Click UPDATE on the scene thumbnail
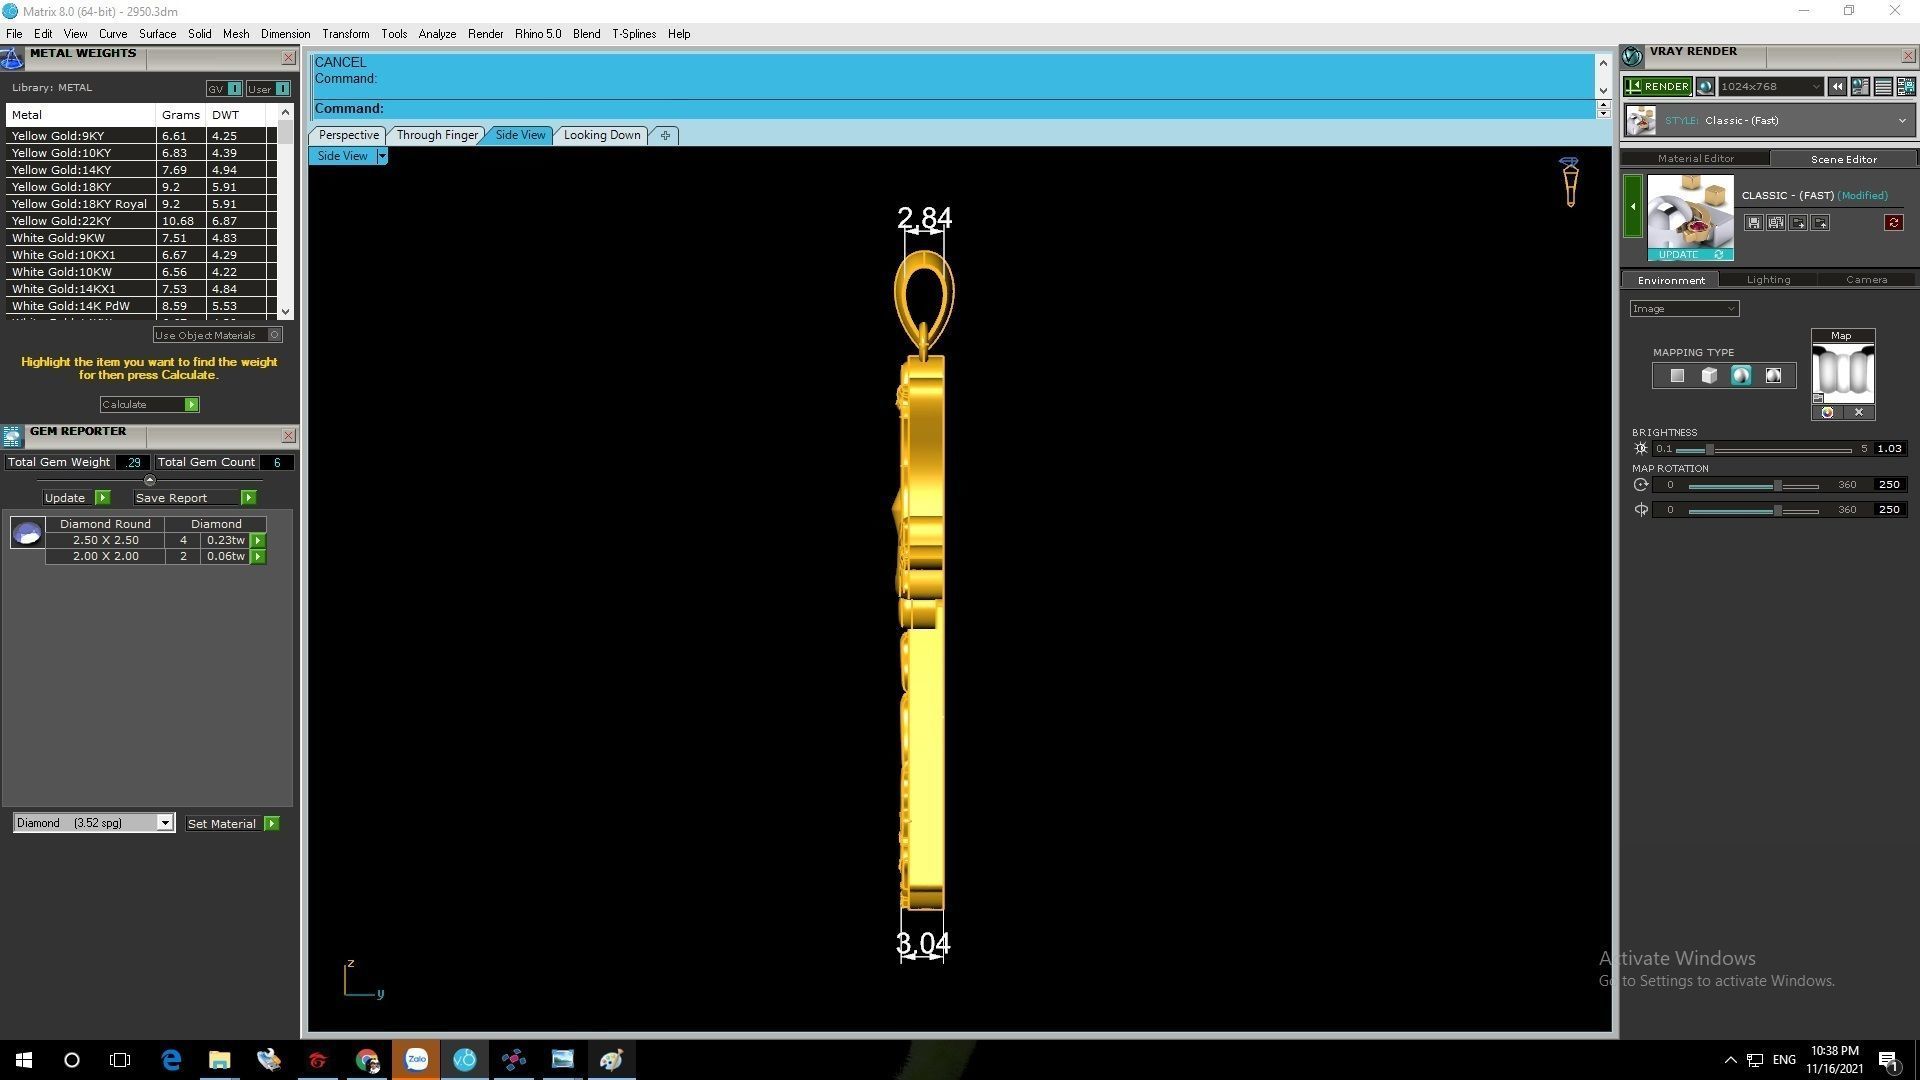 pyautogui.click(x=1690, y=255)
